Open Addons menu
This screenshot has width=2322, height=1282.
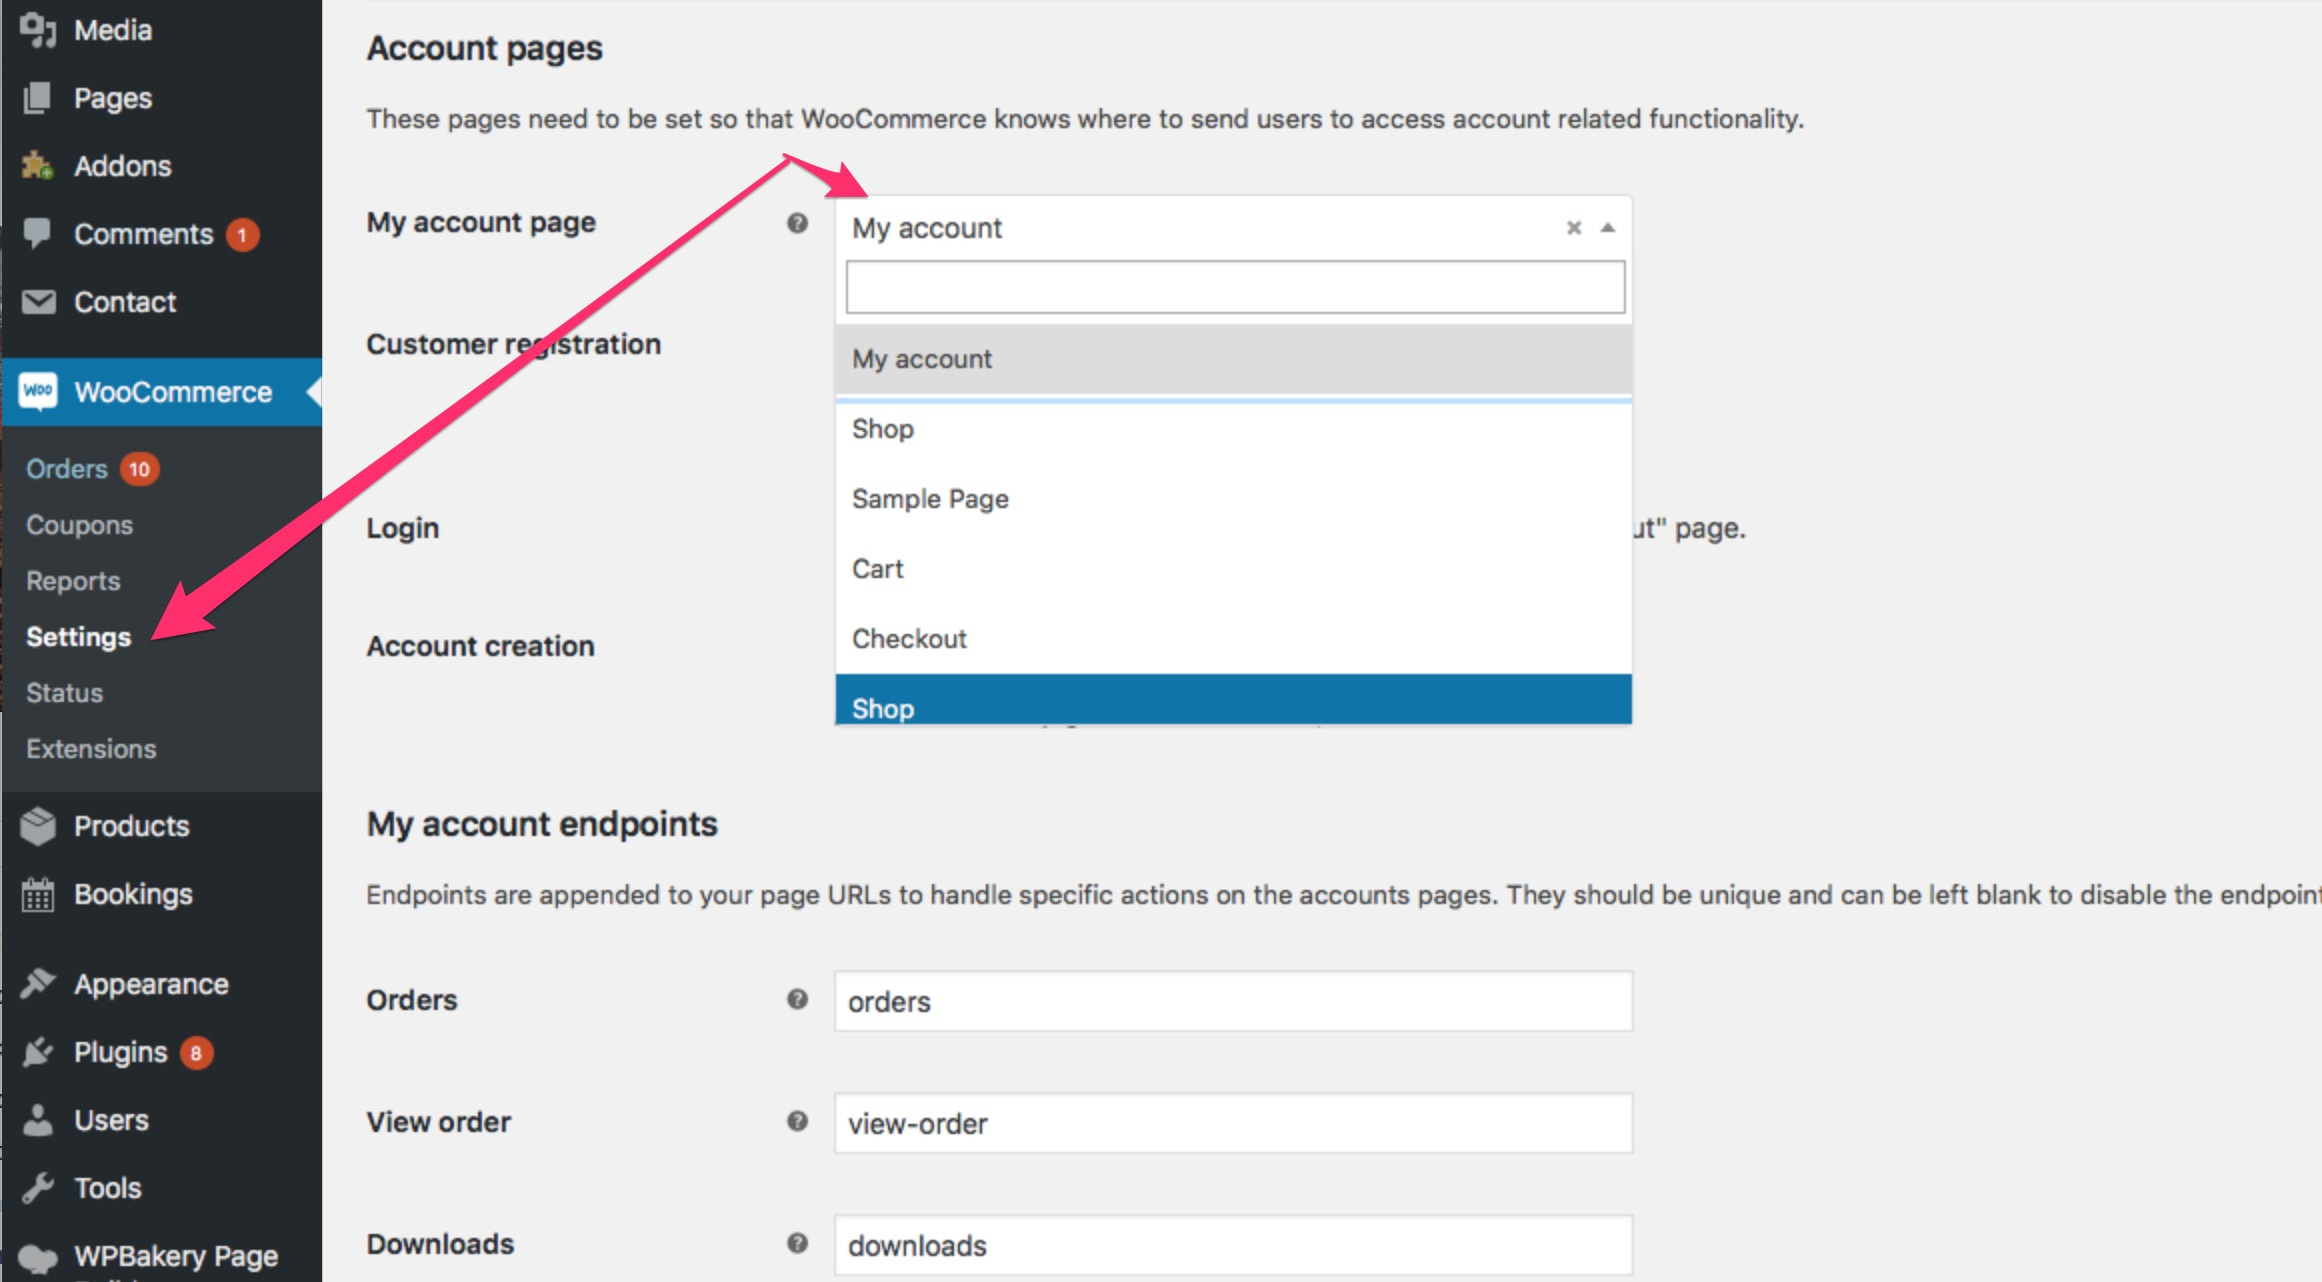coord(123,166)
